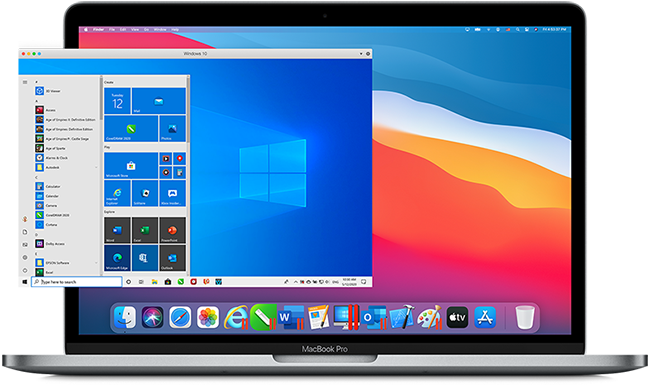Click the 'Type here to search' box

(77, 282)
